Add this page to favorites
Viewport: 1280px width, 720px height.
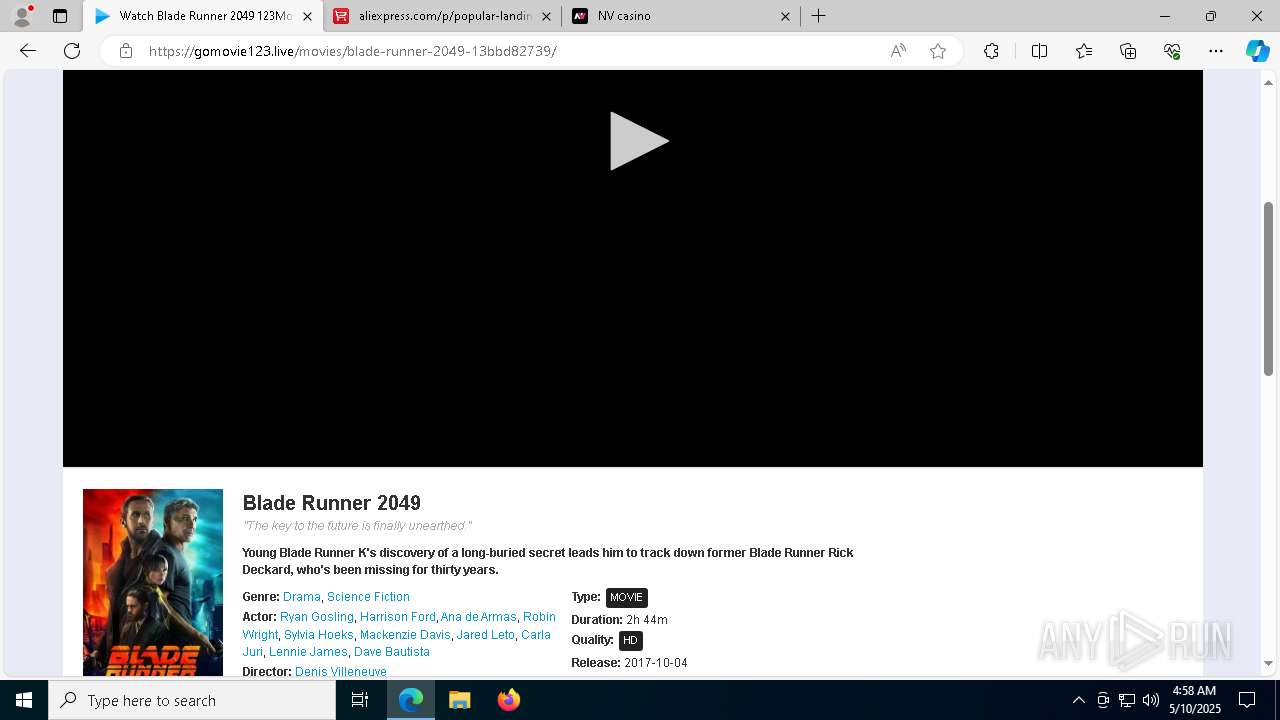[x=938, y=51]
